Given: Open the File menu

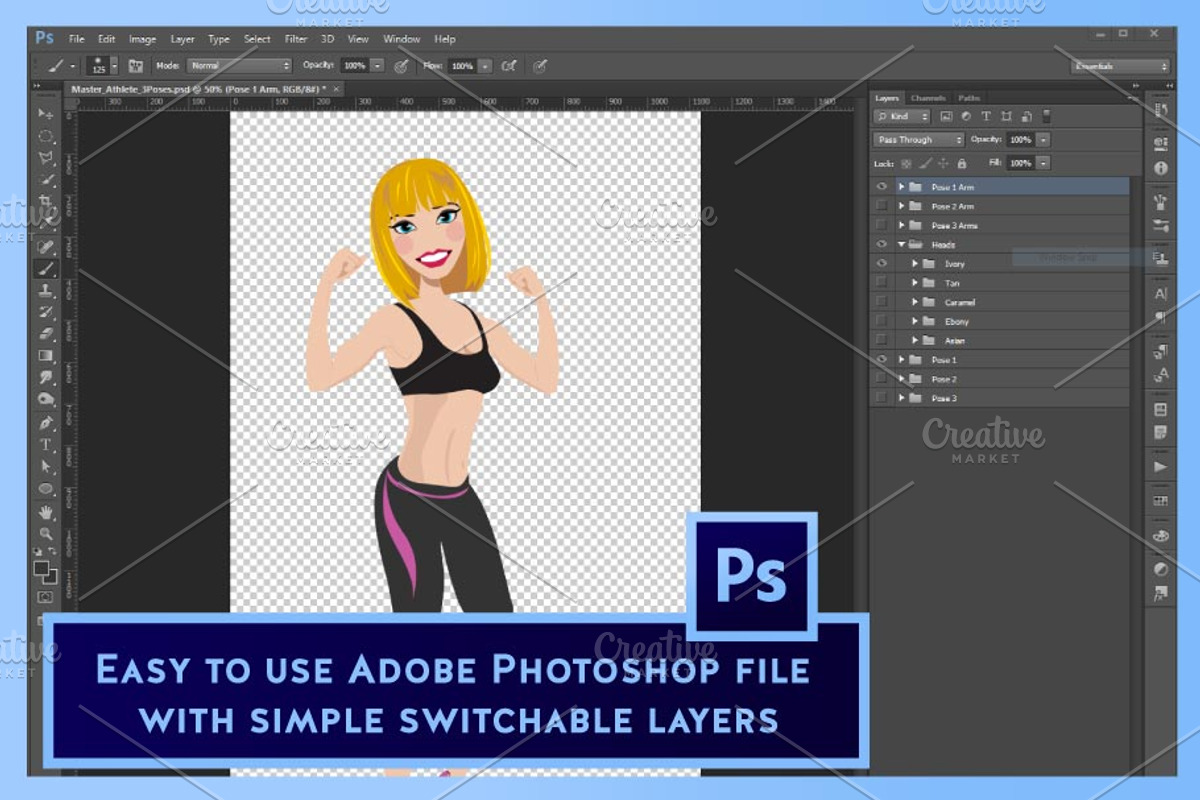Looking at the screenshot, I should (x=76, y=39).
